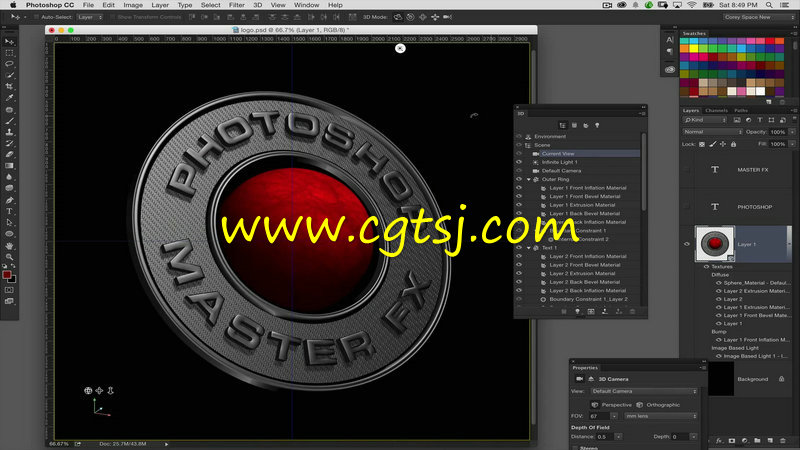The width and height of the screenshot is (800, 450).
Task: Select the Type tool in toolbar
Action: (x=9, y=211)
